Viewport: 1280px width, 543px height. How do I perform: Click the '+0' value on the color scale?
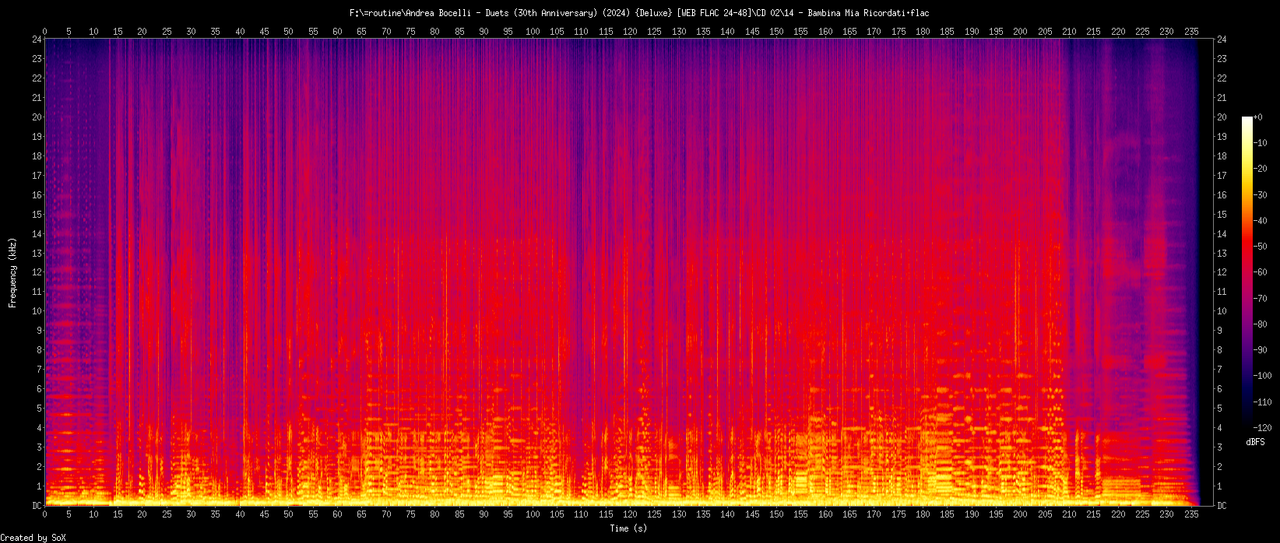1260,117
